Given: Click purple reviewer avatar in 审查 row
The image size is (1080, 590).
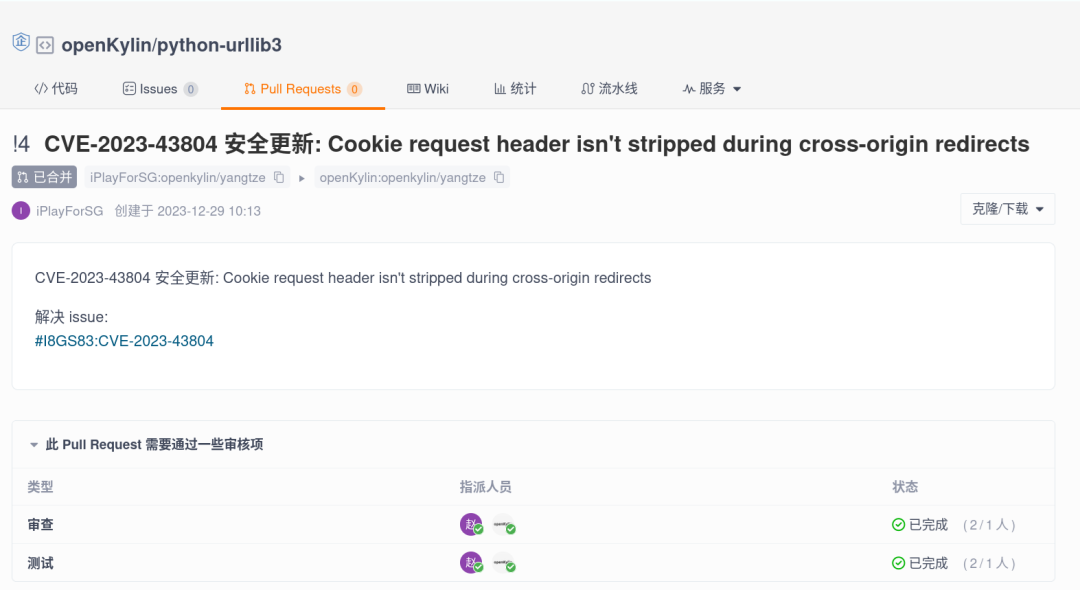Looking at the screenshot, I should pos(471,524).
